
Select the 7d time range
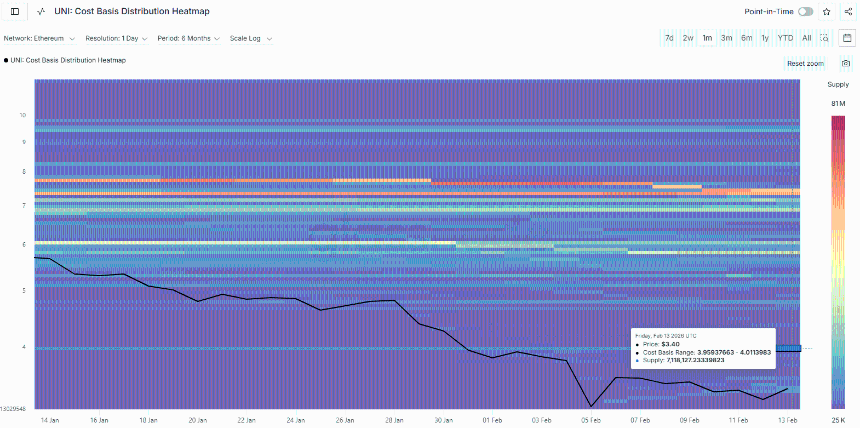point(669,38)
